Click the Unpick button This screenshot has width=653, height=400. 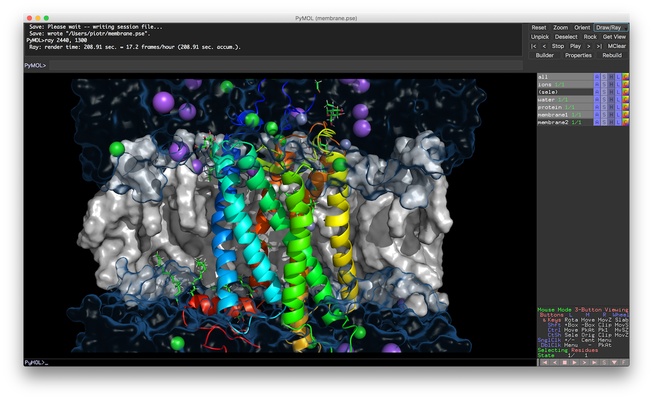pos(540,37)
